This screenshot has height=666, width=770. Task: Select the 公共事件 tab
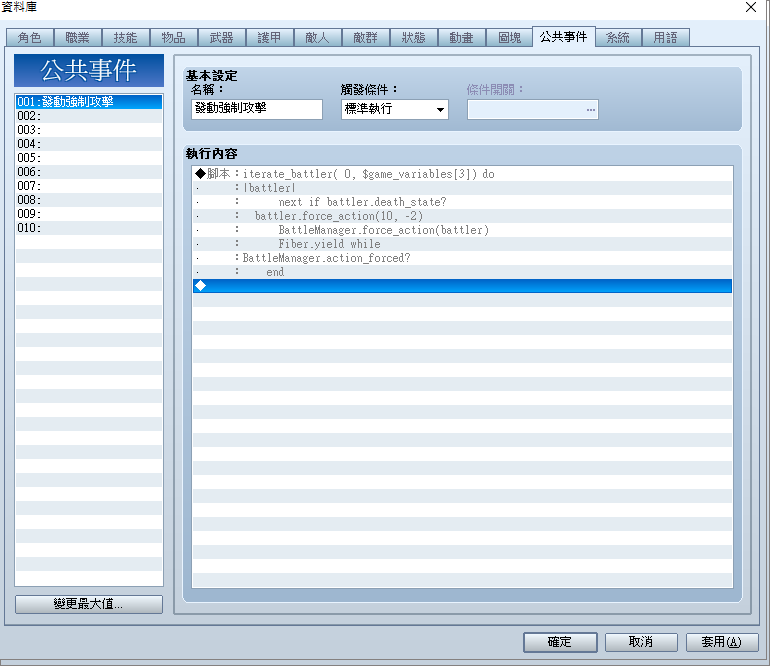[564, 37]
